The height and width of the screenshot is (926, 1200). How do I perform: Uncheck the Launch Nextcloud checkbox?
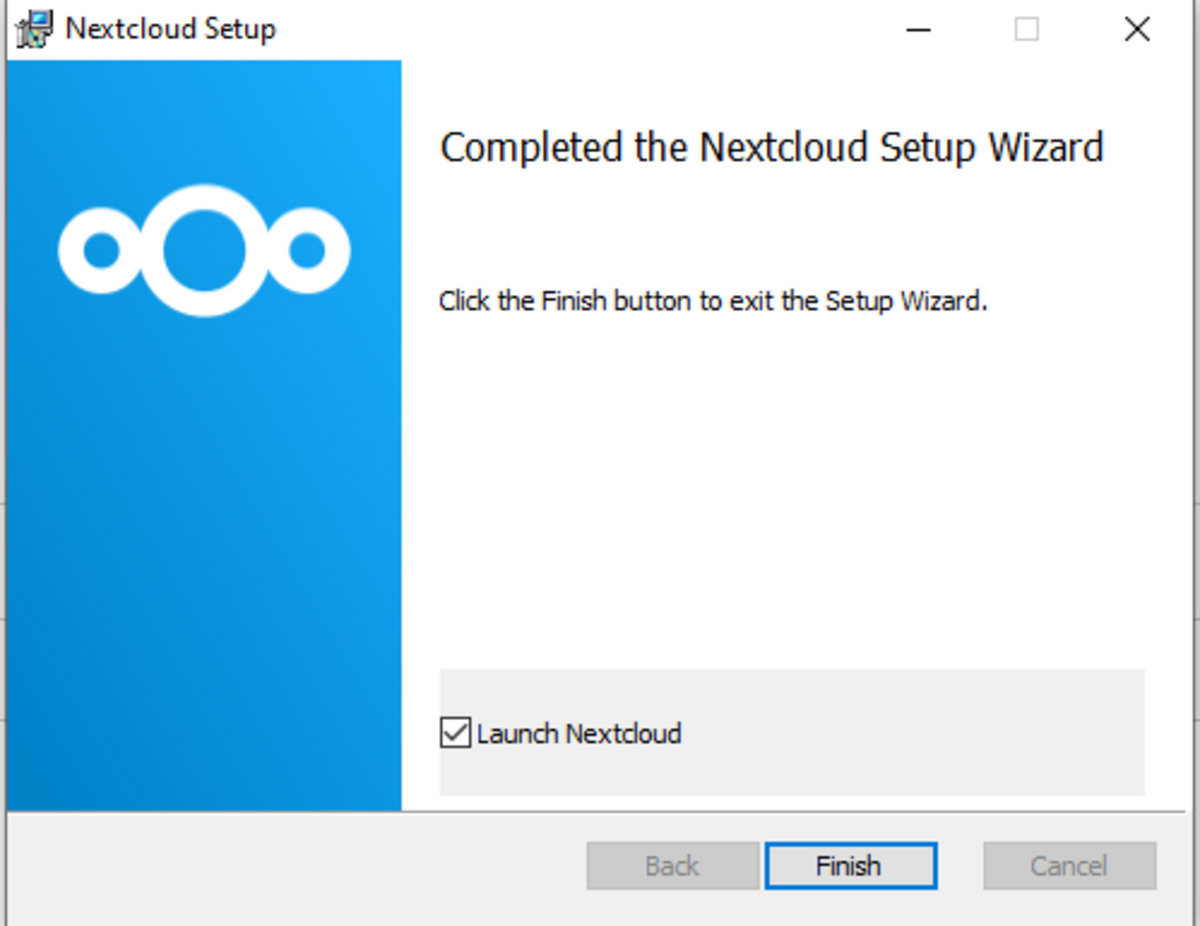click(455, 733)
